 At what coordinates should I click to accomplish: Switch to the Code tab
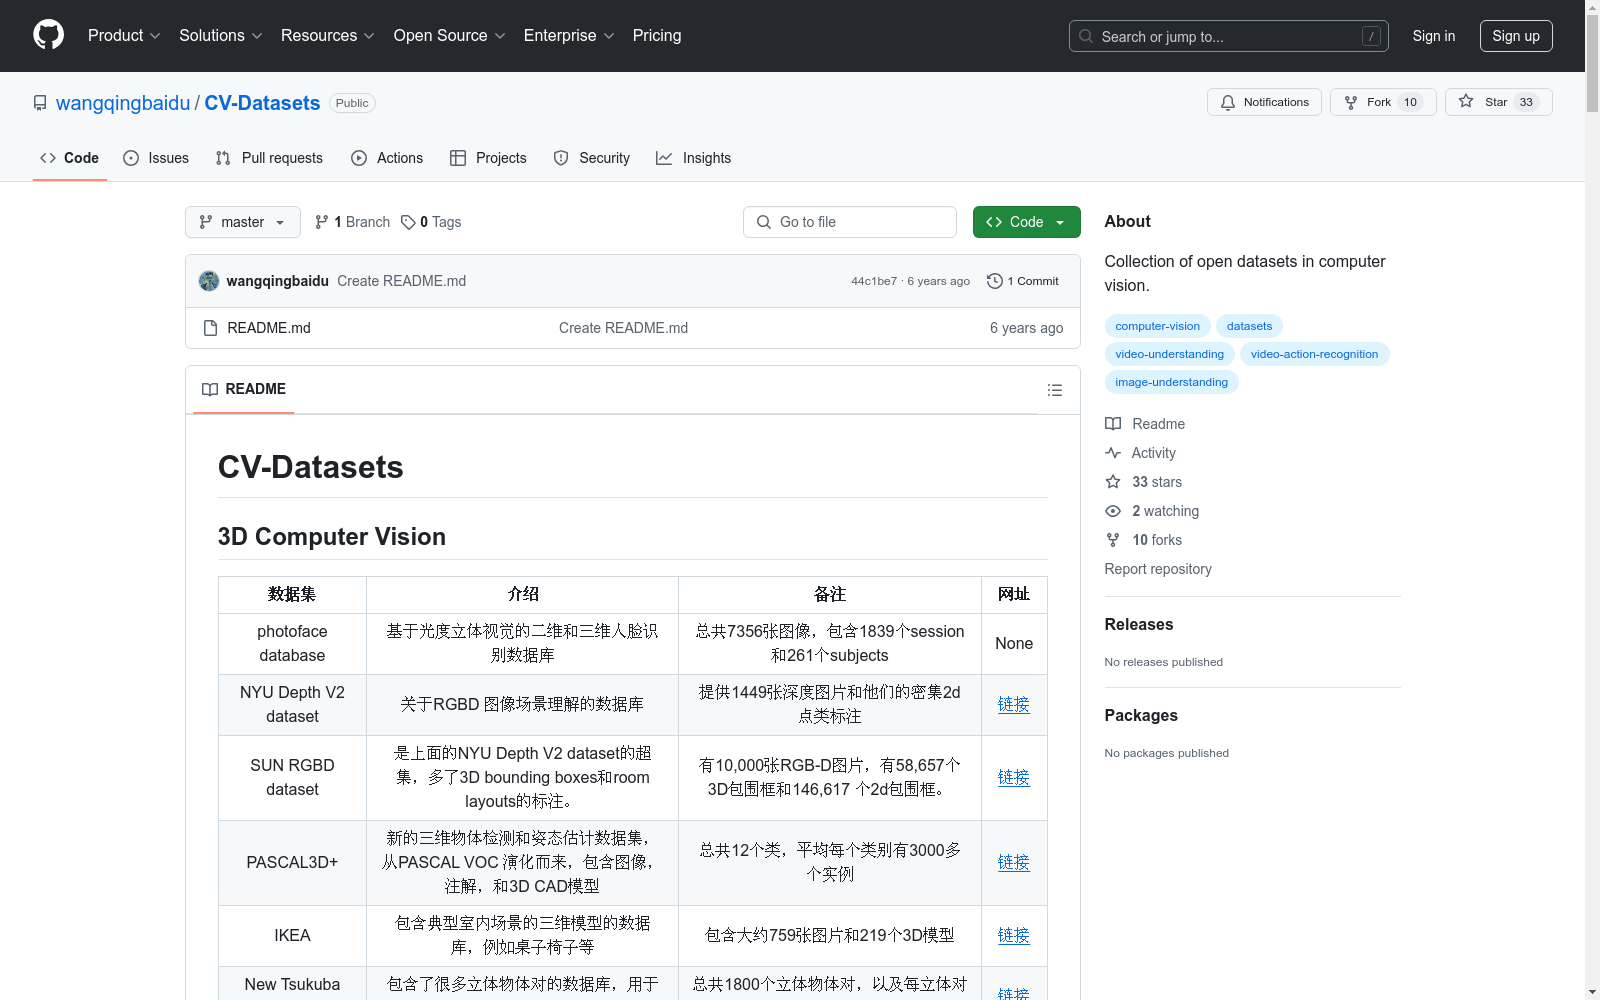(x=70, y=158)
